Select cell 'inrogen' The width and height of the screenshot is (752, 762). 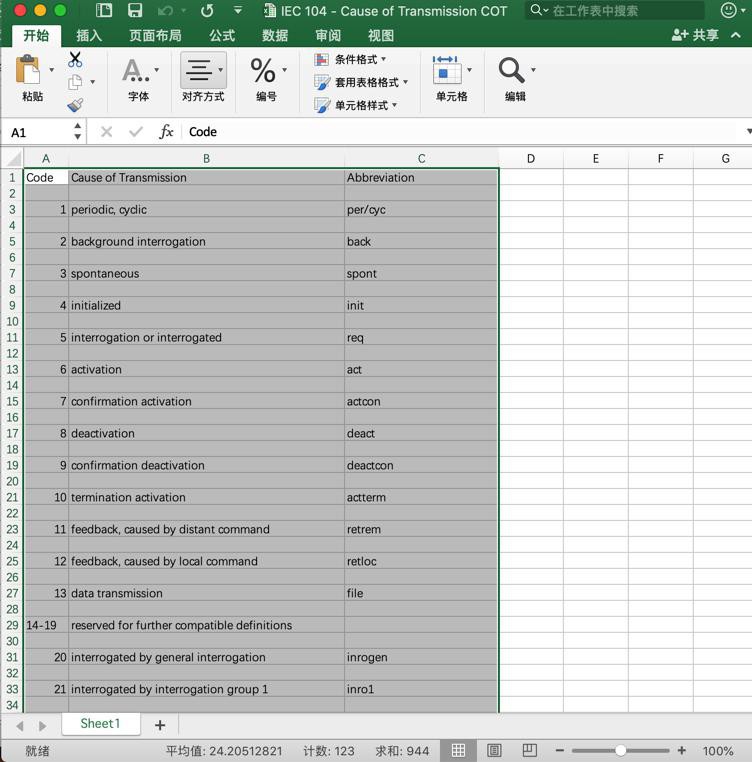coord(421,658)
